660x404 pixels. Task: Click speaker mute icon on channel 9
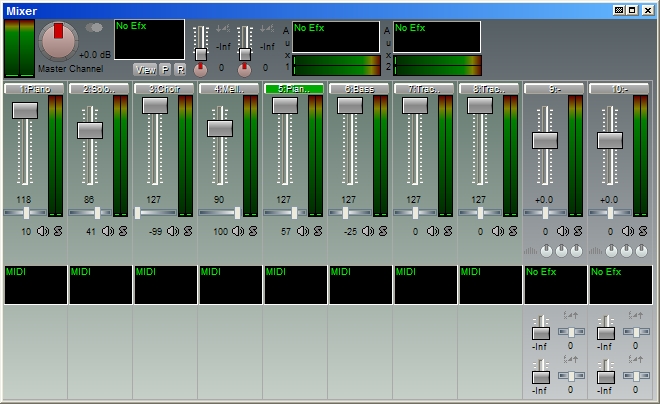[563, 231]
